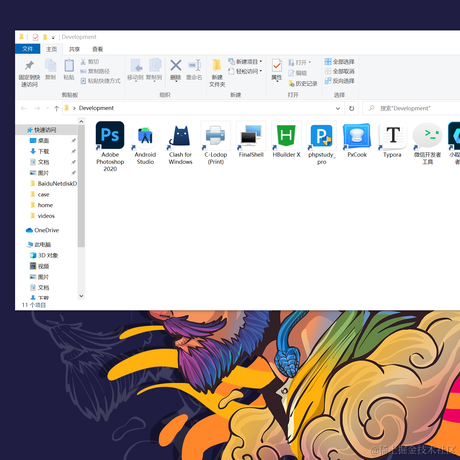The width and height of the screenshot is (460, 460).
Task: Click the up-one-level arrow
Action: point(56,108)
